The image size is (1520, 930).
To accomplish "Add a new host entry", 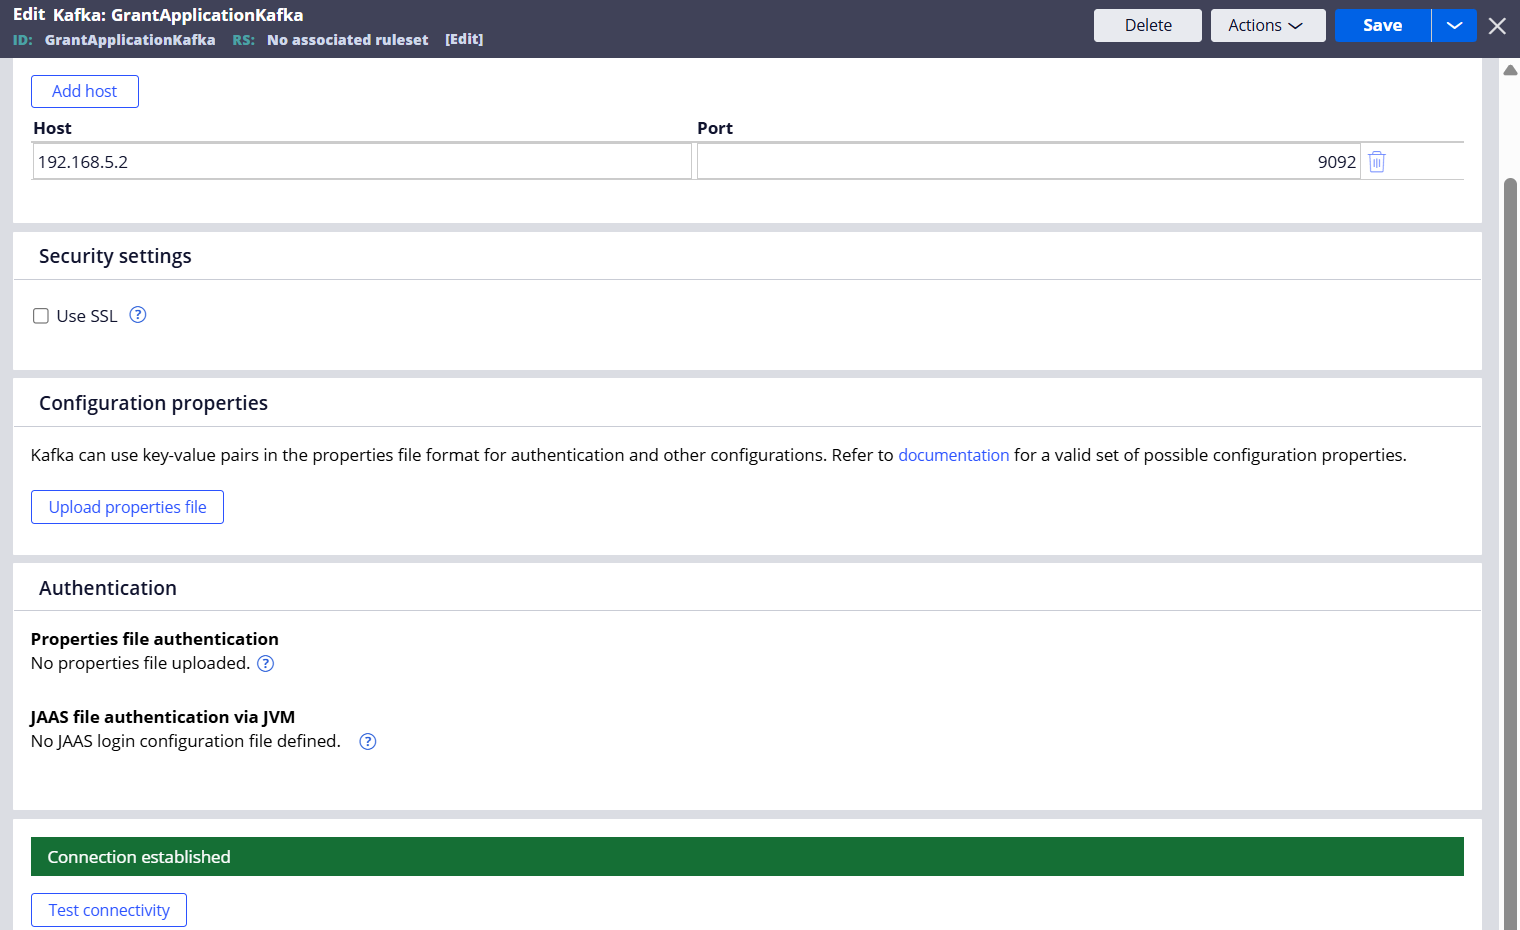I will tap(85, 91).
